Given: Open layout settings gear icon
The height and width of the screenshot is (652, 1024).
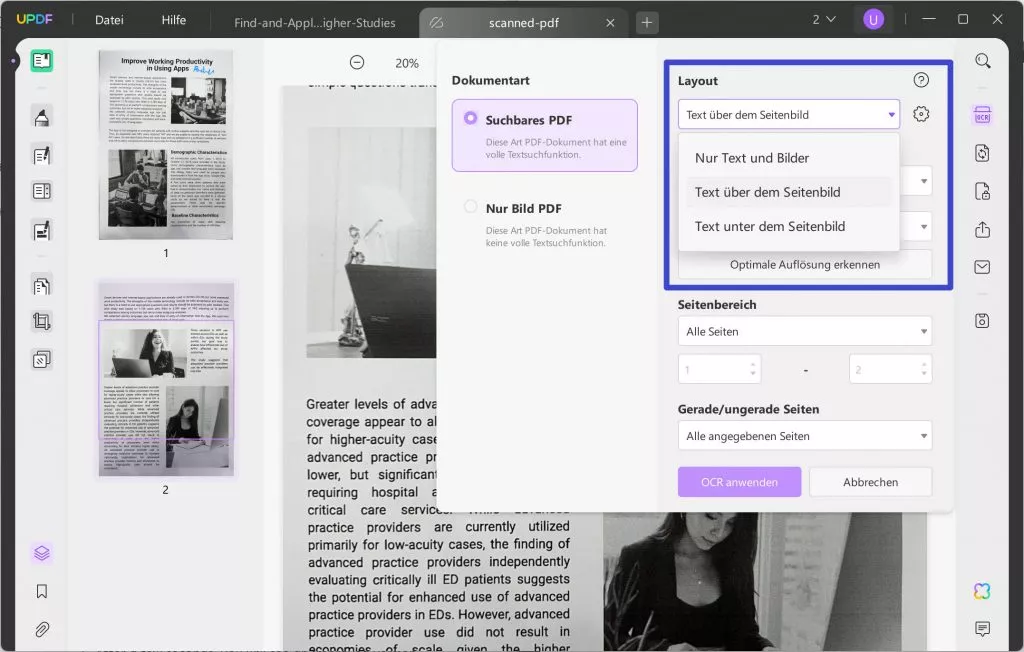Looking at the screenshot, I should coord(921,114).
